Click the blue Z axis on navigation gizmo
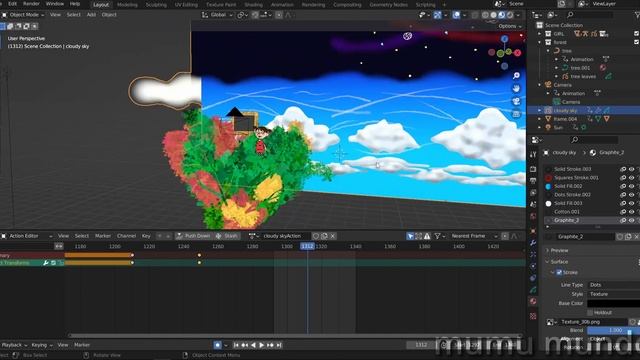This screenshot has height=360, width=640. (505, 39)
